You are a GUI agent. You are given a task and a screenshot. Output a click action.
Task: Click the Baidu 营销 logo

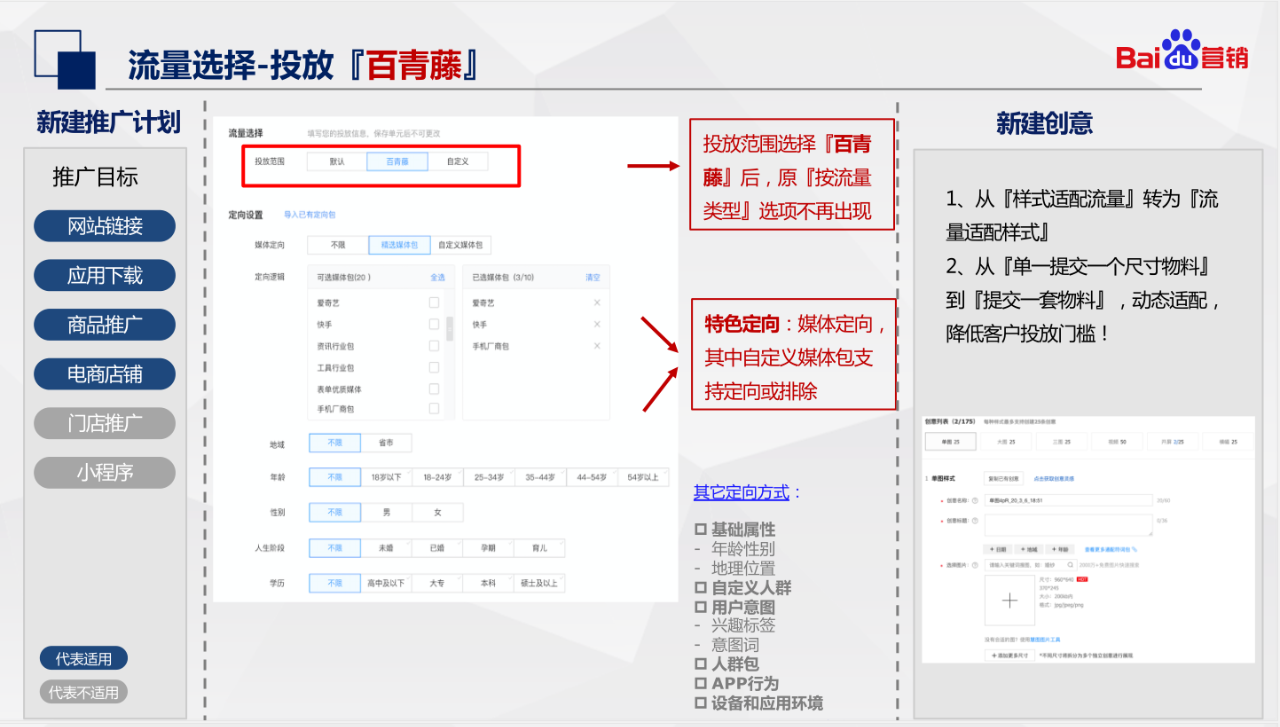1182,50
